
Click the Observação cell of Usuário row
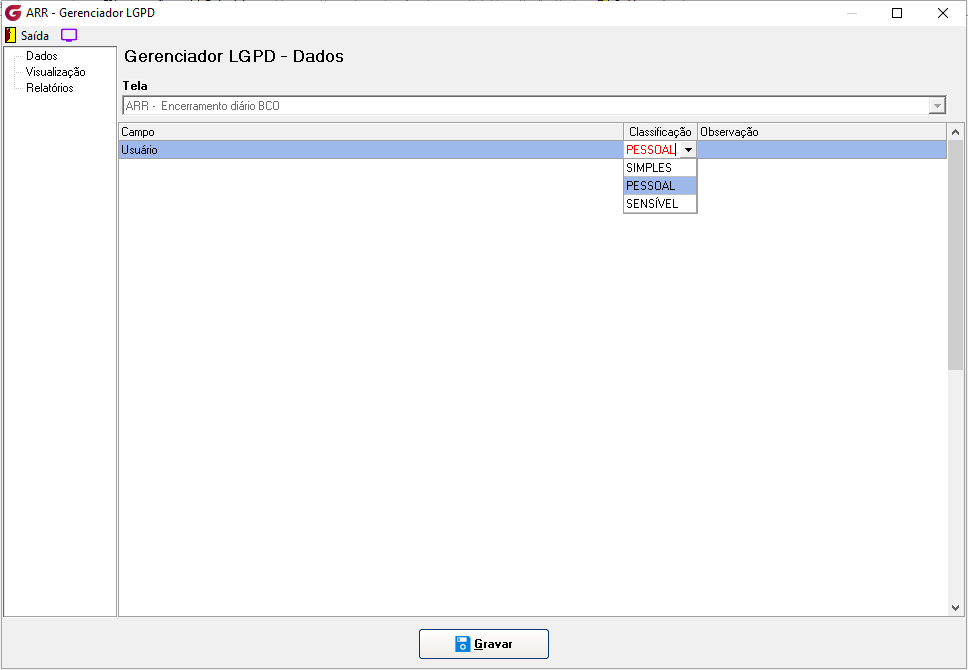tap(822, 150)
